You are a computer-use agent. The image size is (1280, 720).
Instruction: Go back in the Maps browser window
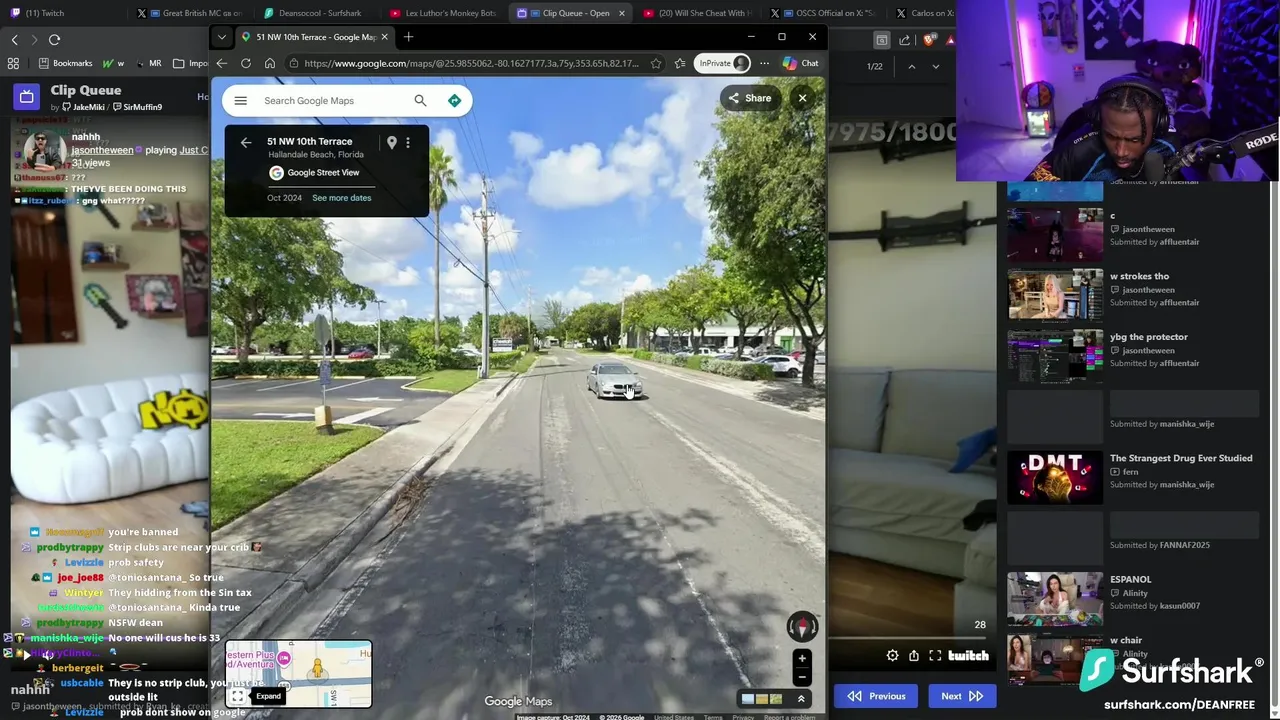222,63
